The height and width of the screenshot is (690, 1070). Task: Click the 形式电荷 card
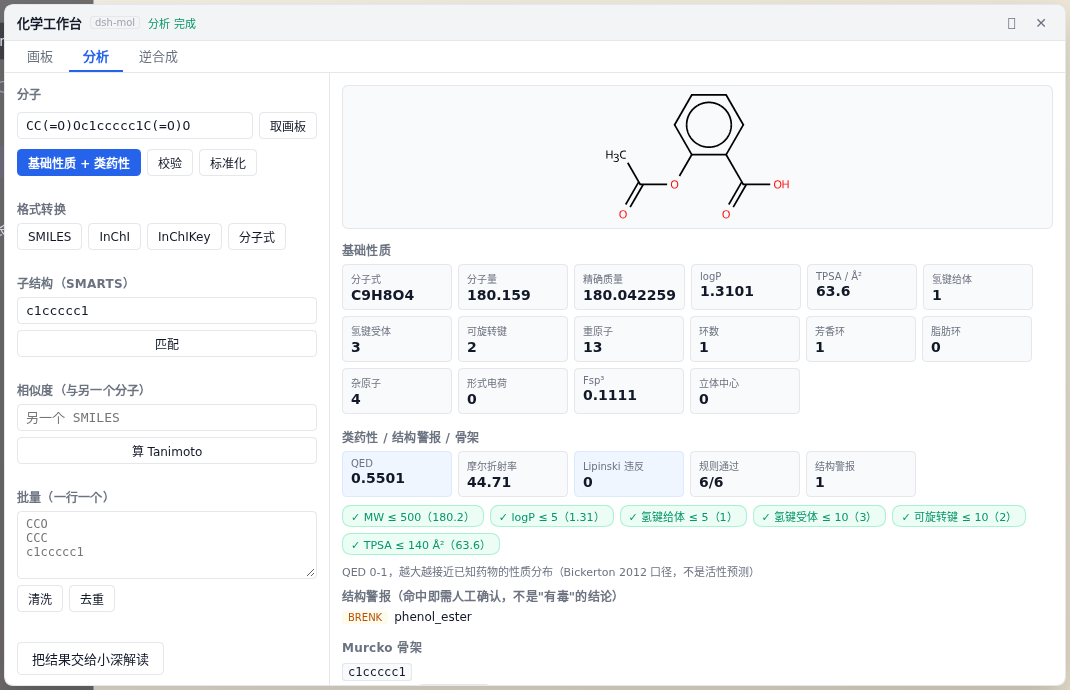click(x=513, y=391)
